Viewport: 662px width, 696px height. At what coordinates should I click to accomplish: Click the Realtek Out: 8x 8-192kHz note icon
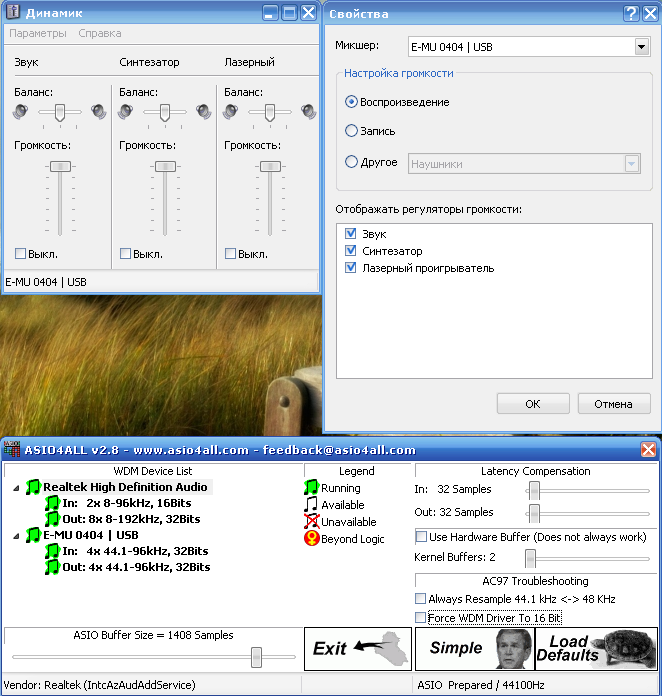coord(52,519)
